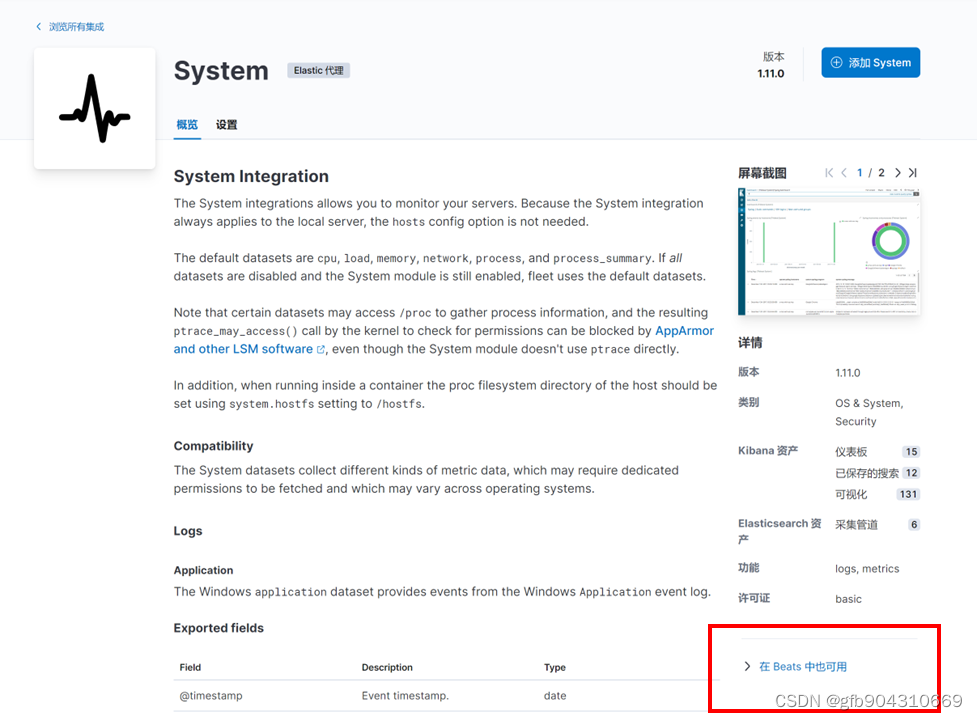The image size is (977, 720).
Task: Click the Compatibility heading
Action: coord(213,446)
